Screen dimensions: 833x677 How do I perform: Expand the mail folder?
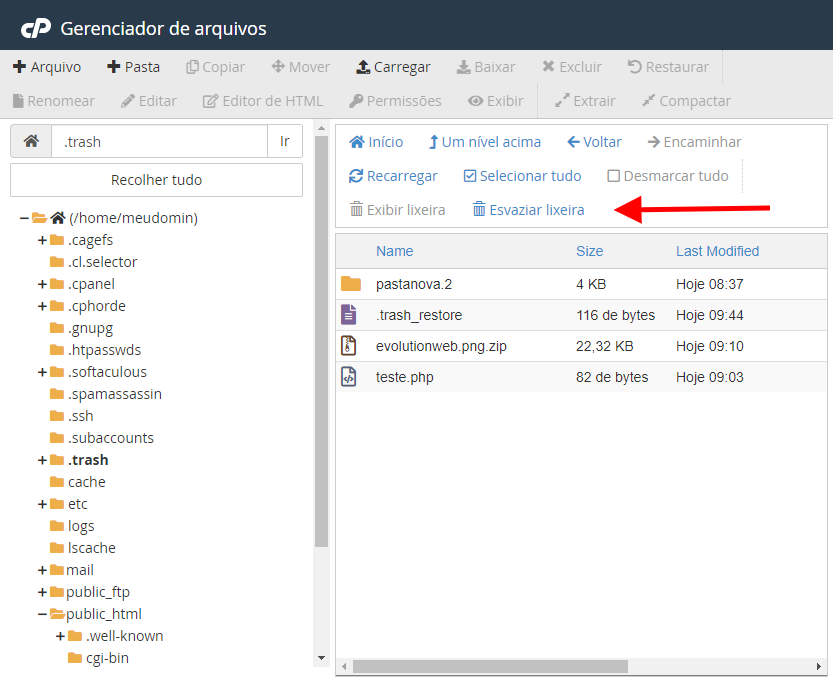[x=42, y=570]
